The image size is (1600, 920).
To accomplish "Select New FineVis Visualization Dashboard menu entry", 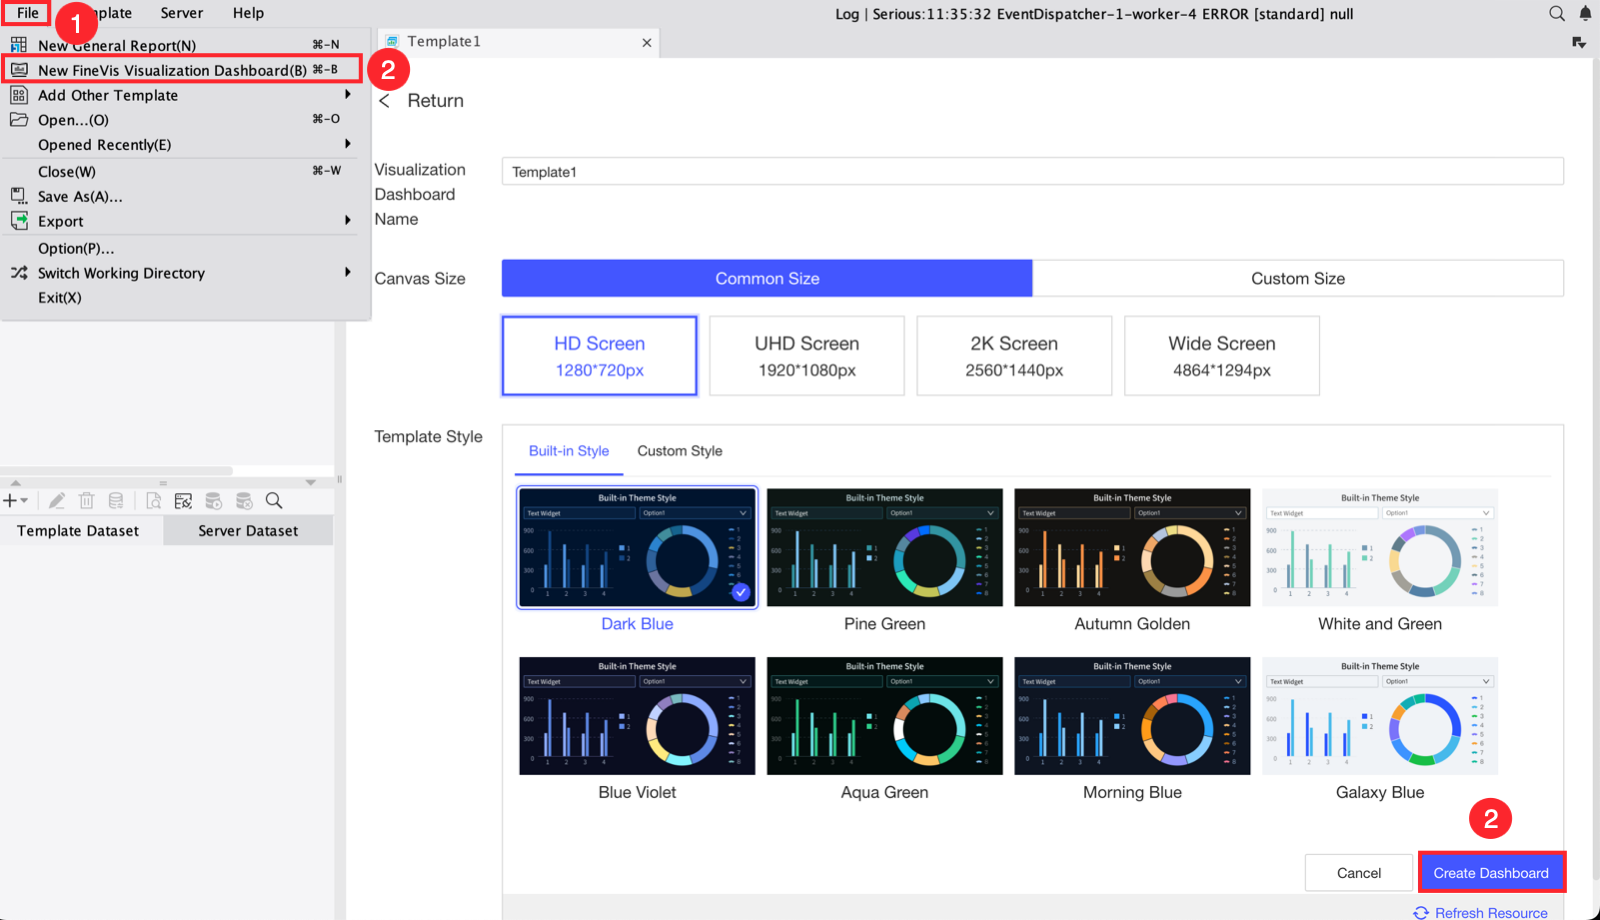I will (x=182, y=70).
